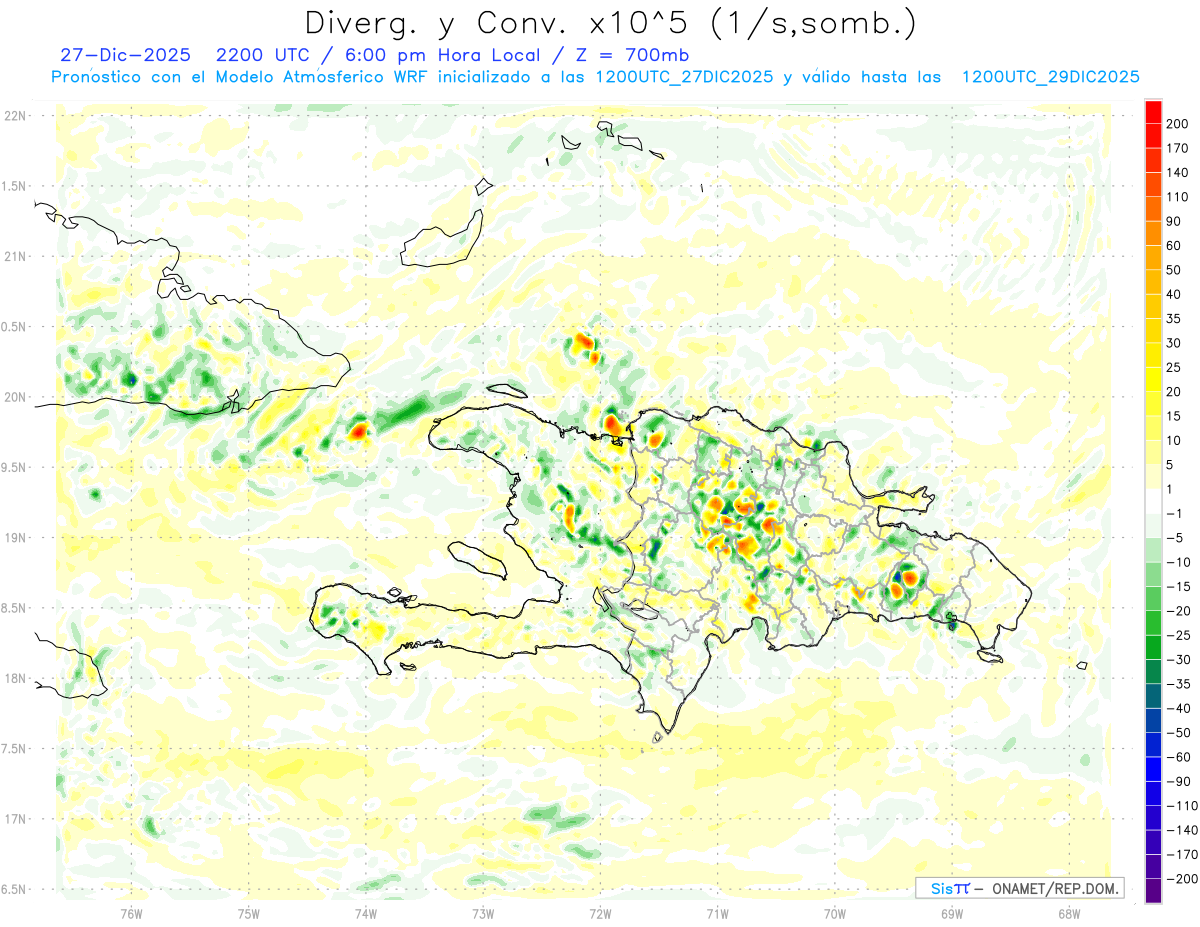Click the '17N' latitude label
The image size is (1200, 927).
coord(14,819)
